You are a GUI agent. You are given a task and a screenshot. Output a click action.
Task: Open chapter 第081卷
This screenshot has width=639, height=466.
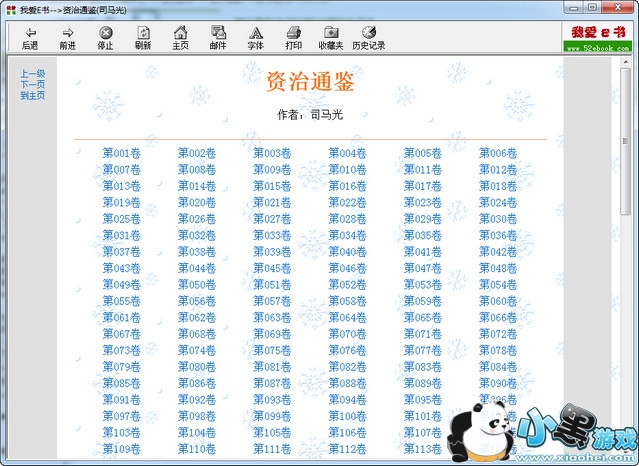[272, 367]
